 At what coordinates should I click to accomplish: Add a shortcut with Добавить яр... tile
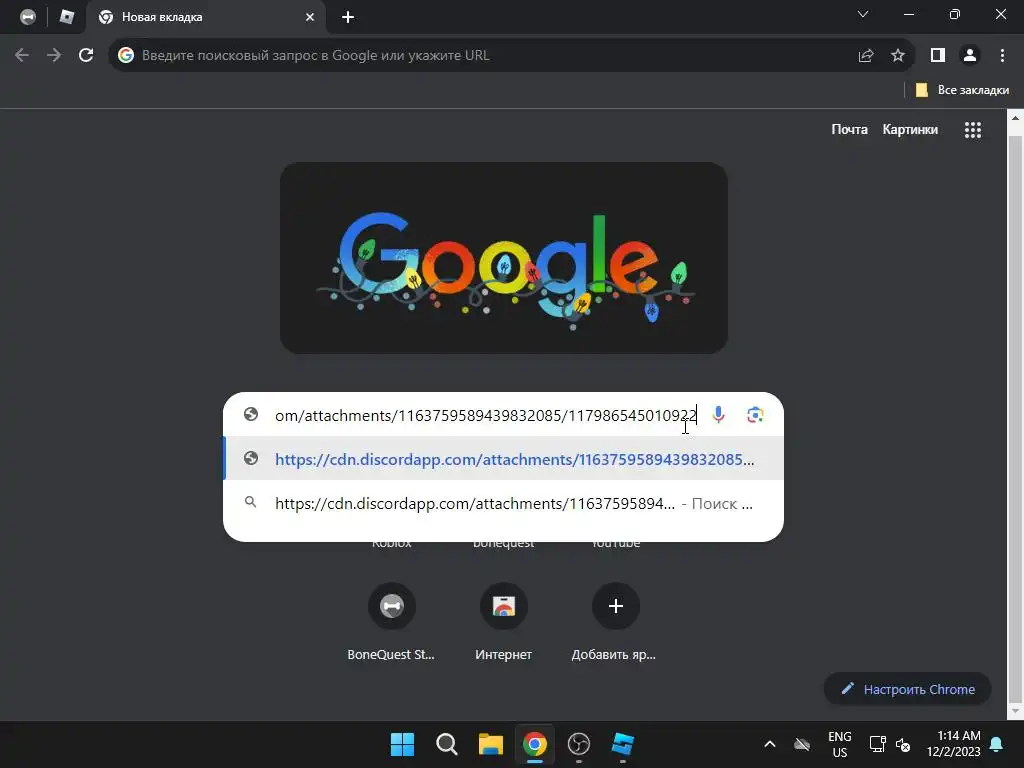[615, 622]
